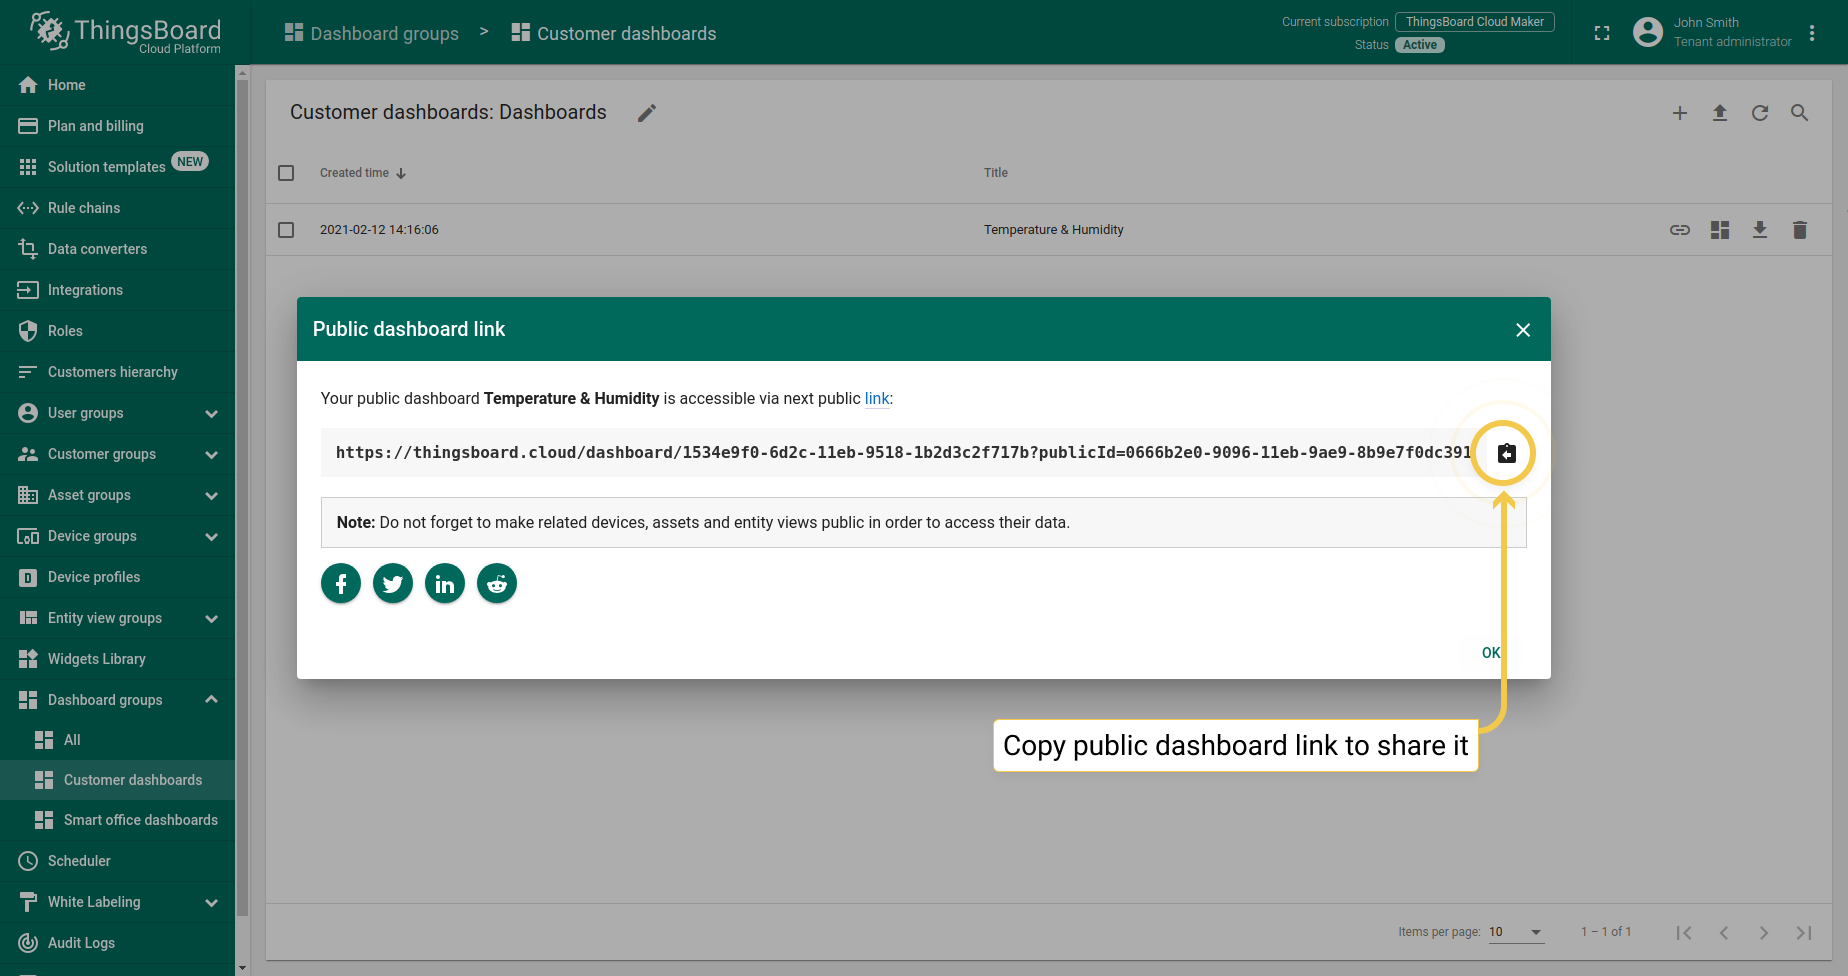Add a new dashboard with plus icon
This screenshot has height=976, width=1848.
pyautogui.click(x=1680, y=113)
